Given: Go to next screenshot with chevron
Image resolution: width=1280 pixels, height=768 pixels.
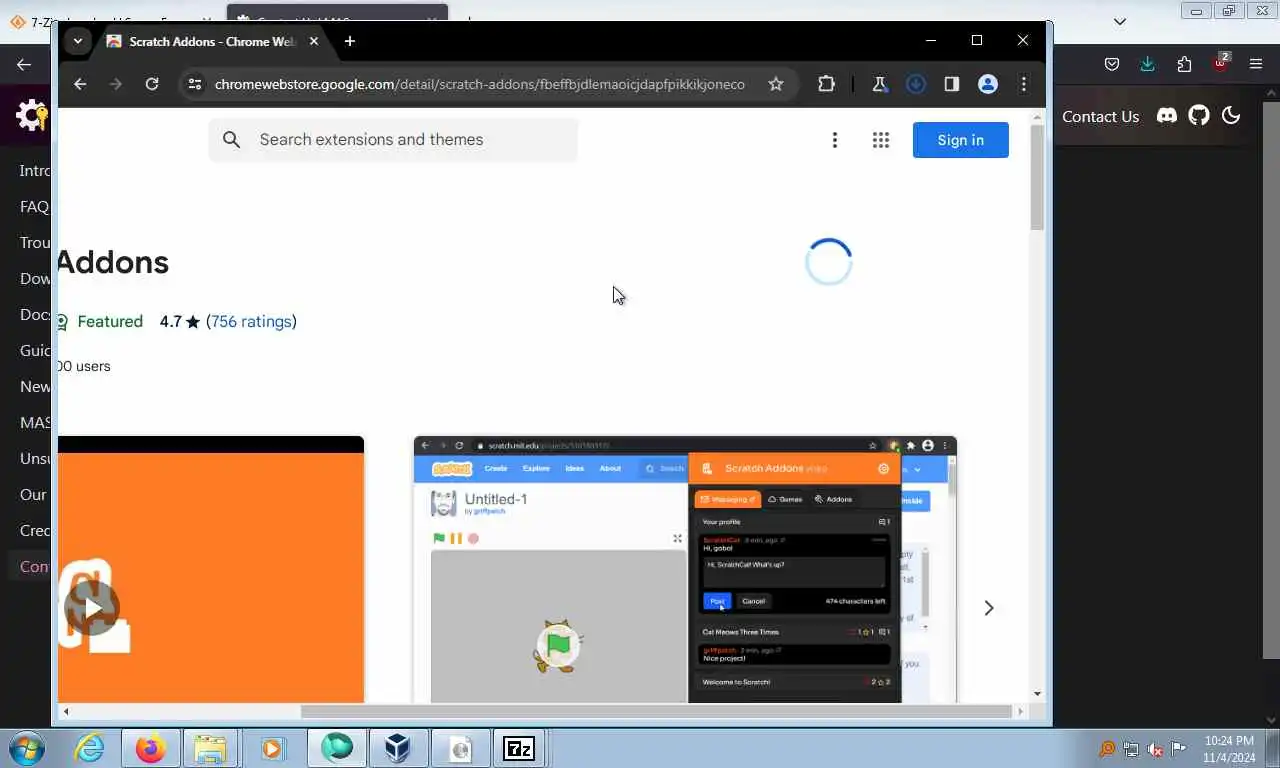Looking at the screenshot, I should point(988,608).
